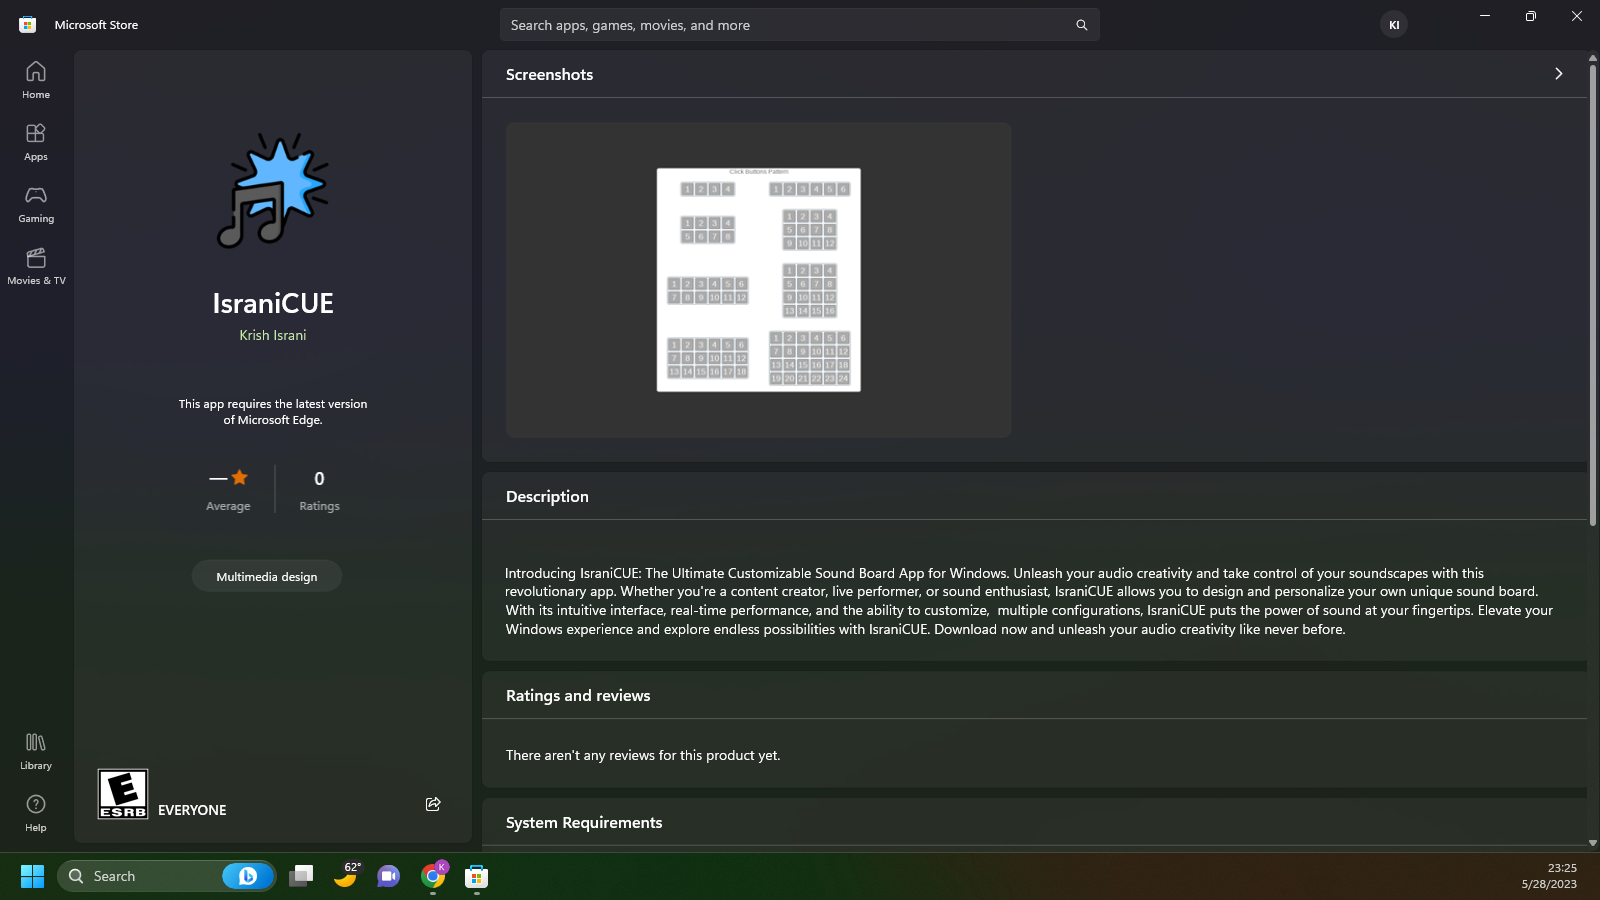Viewport: 1600px width, 900px height.
Task: Share the IsraniCUE app page
Action: tap(433, 804)
